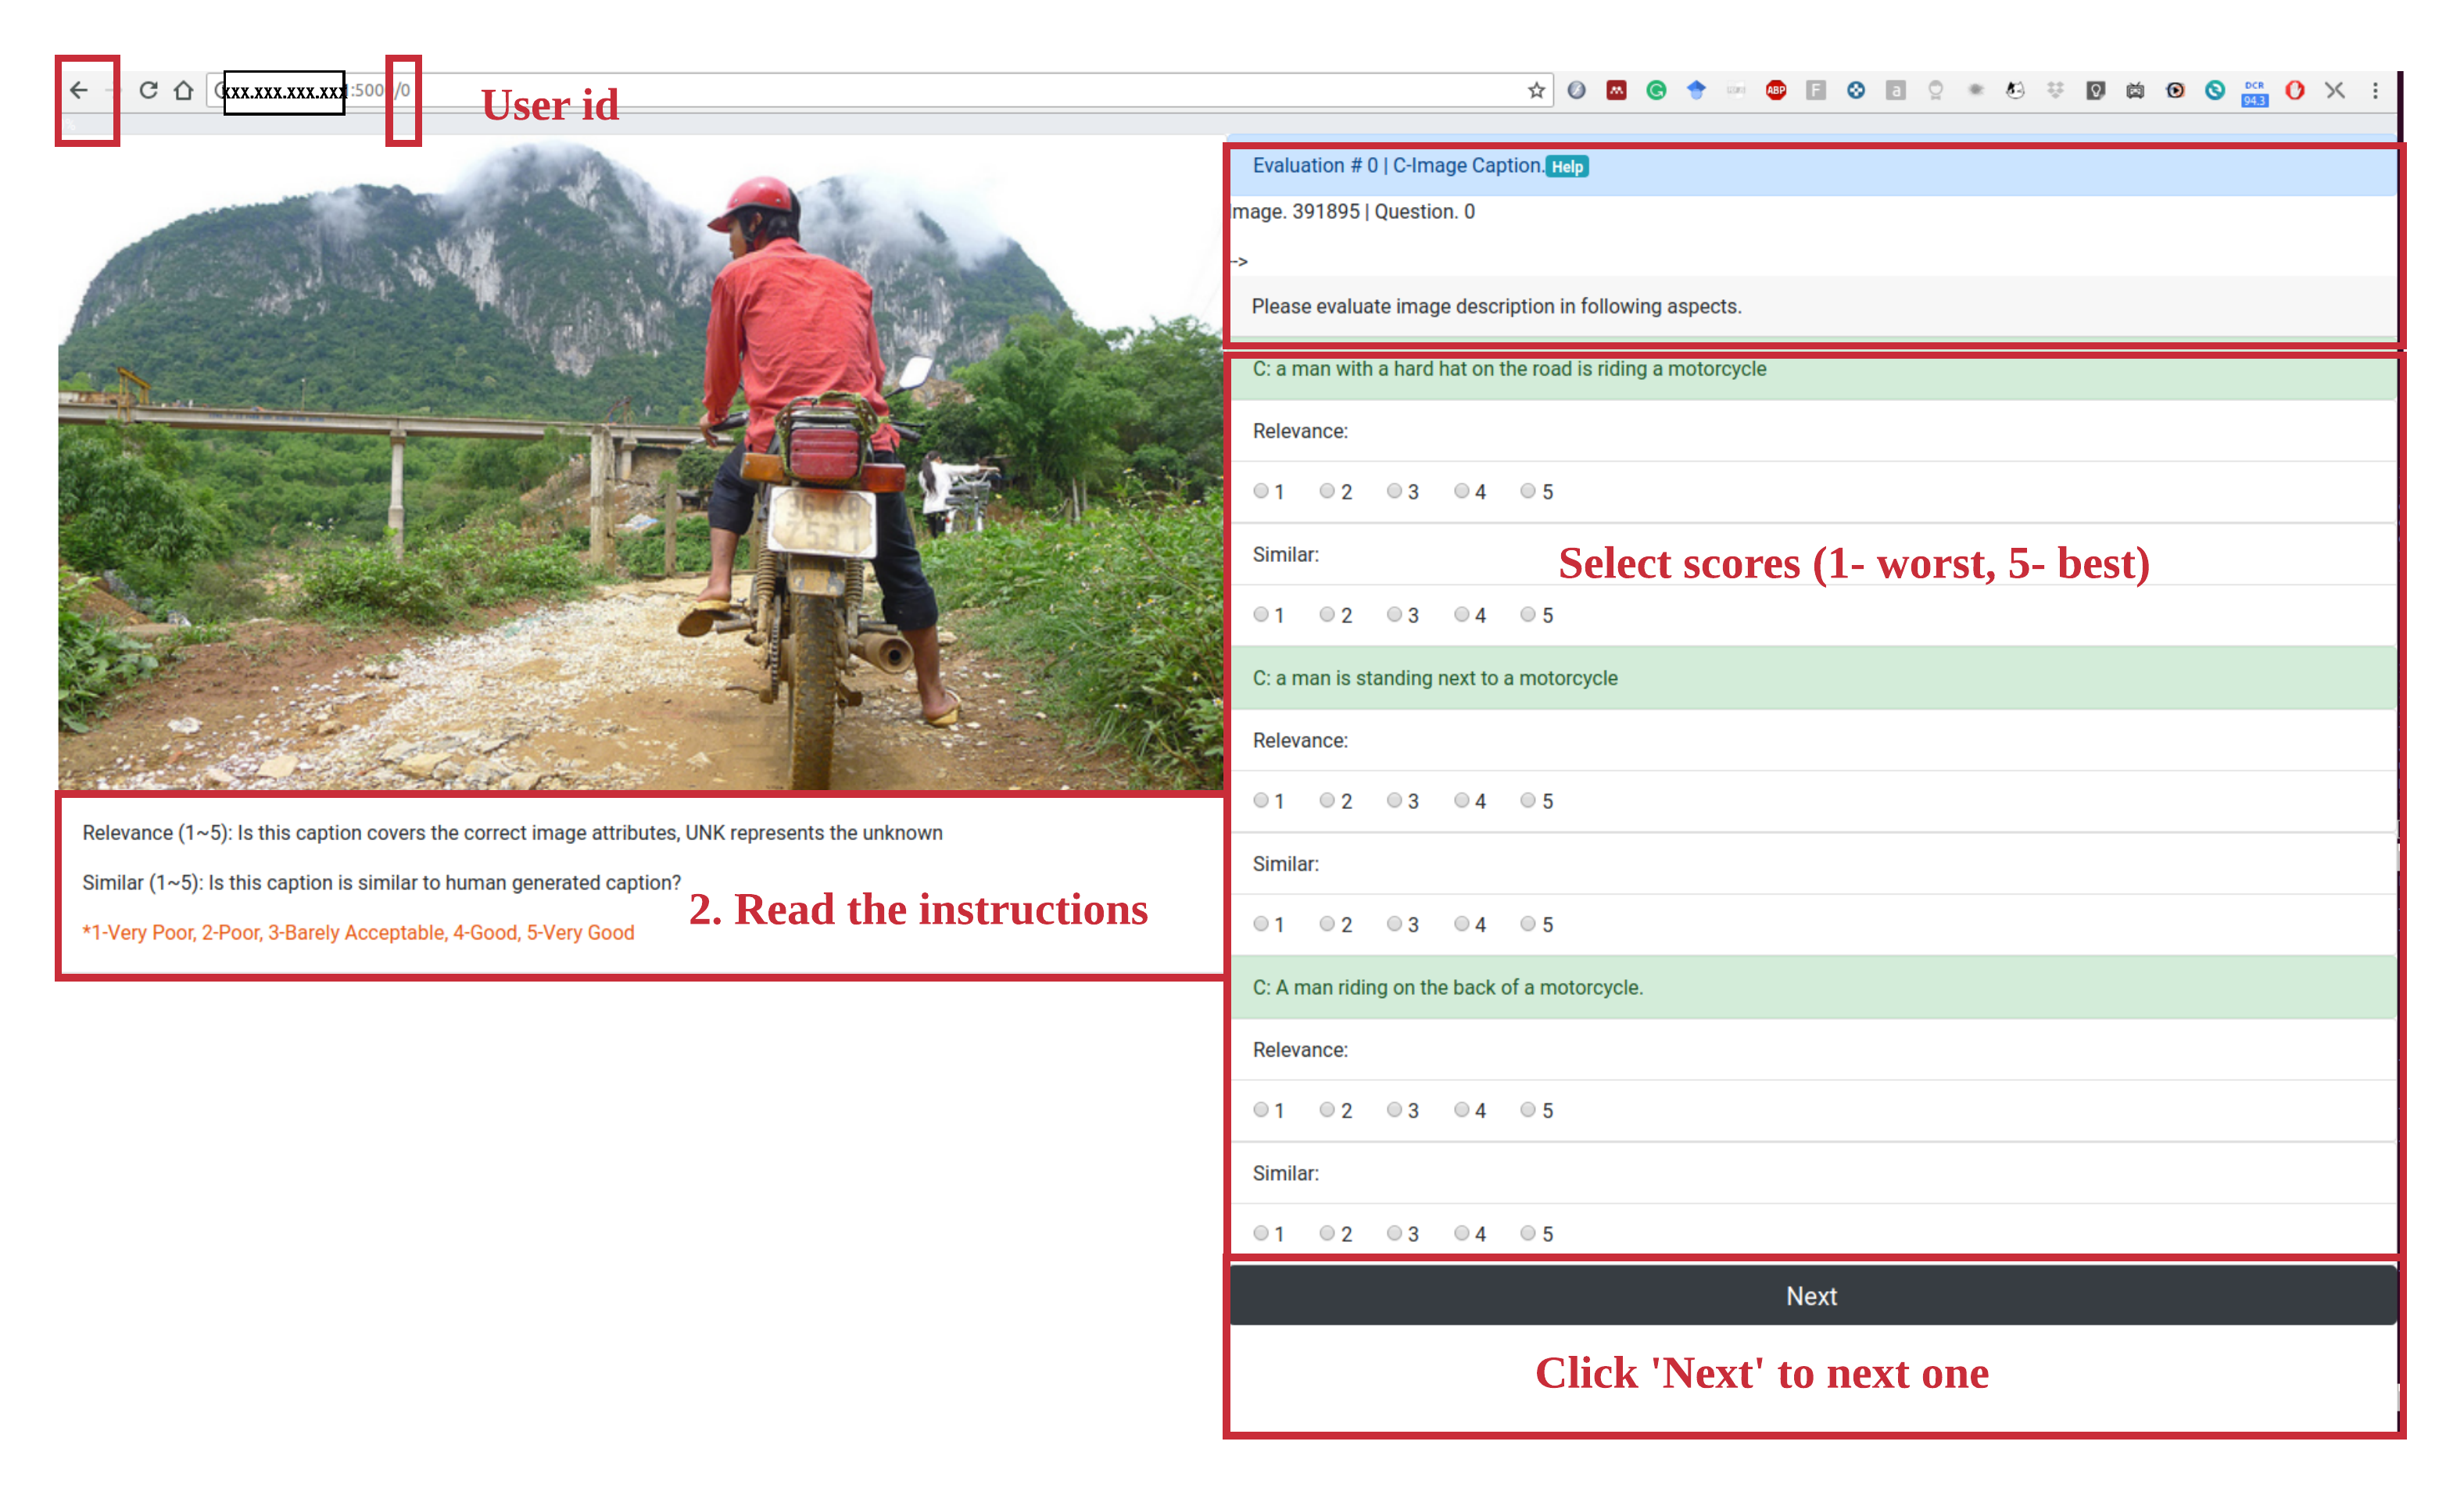Click the browser address bar

click(900, 91)
